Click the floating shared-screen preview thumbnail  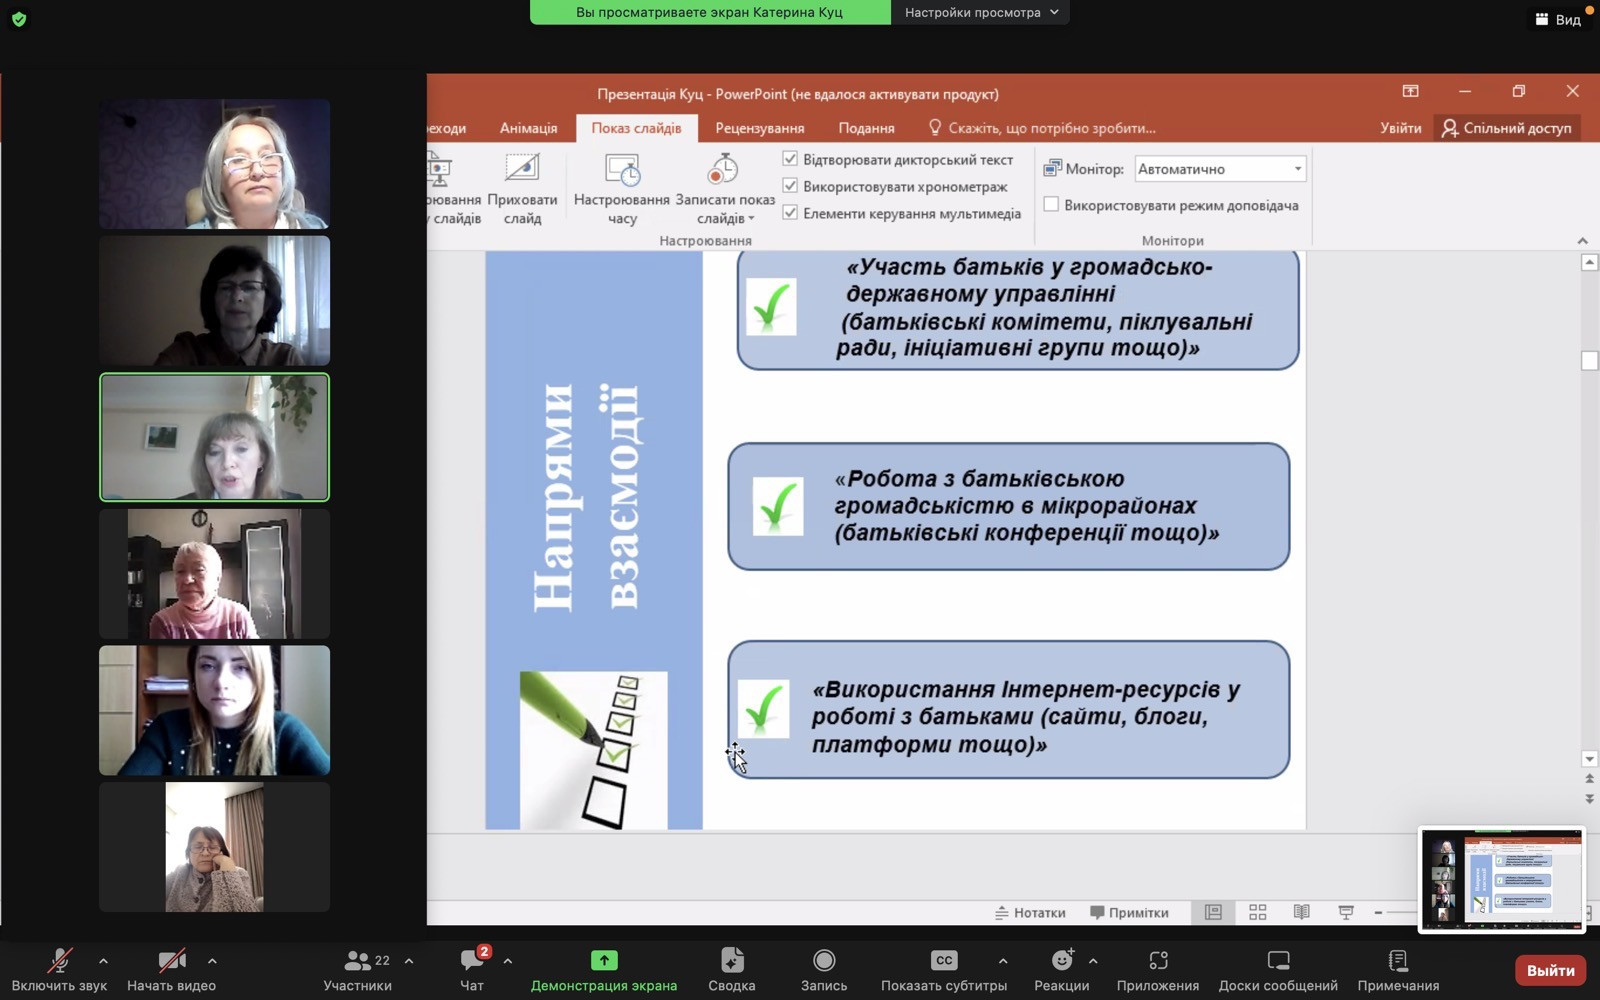pos(1502,880)
